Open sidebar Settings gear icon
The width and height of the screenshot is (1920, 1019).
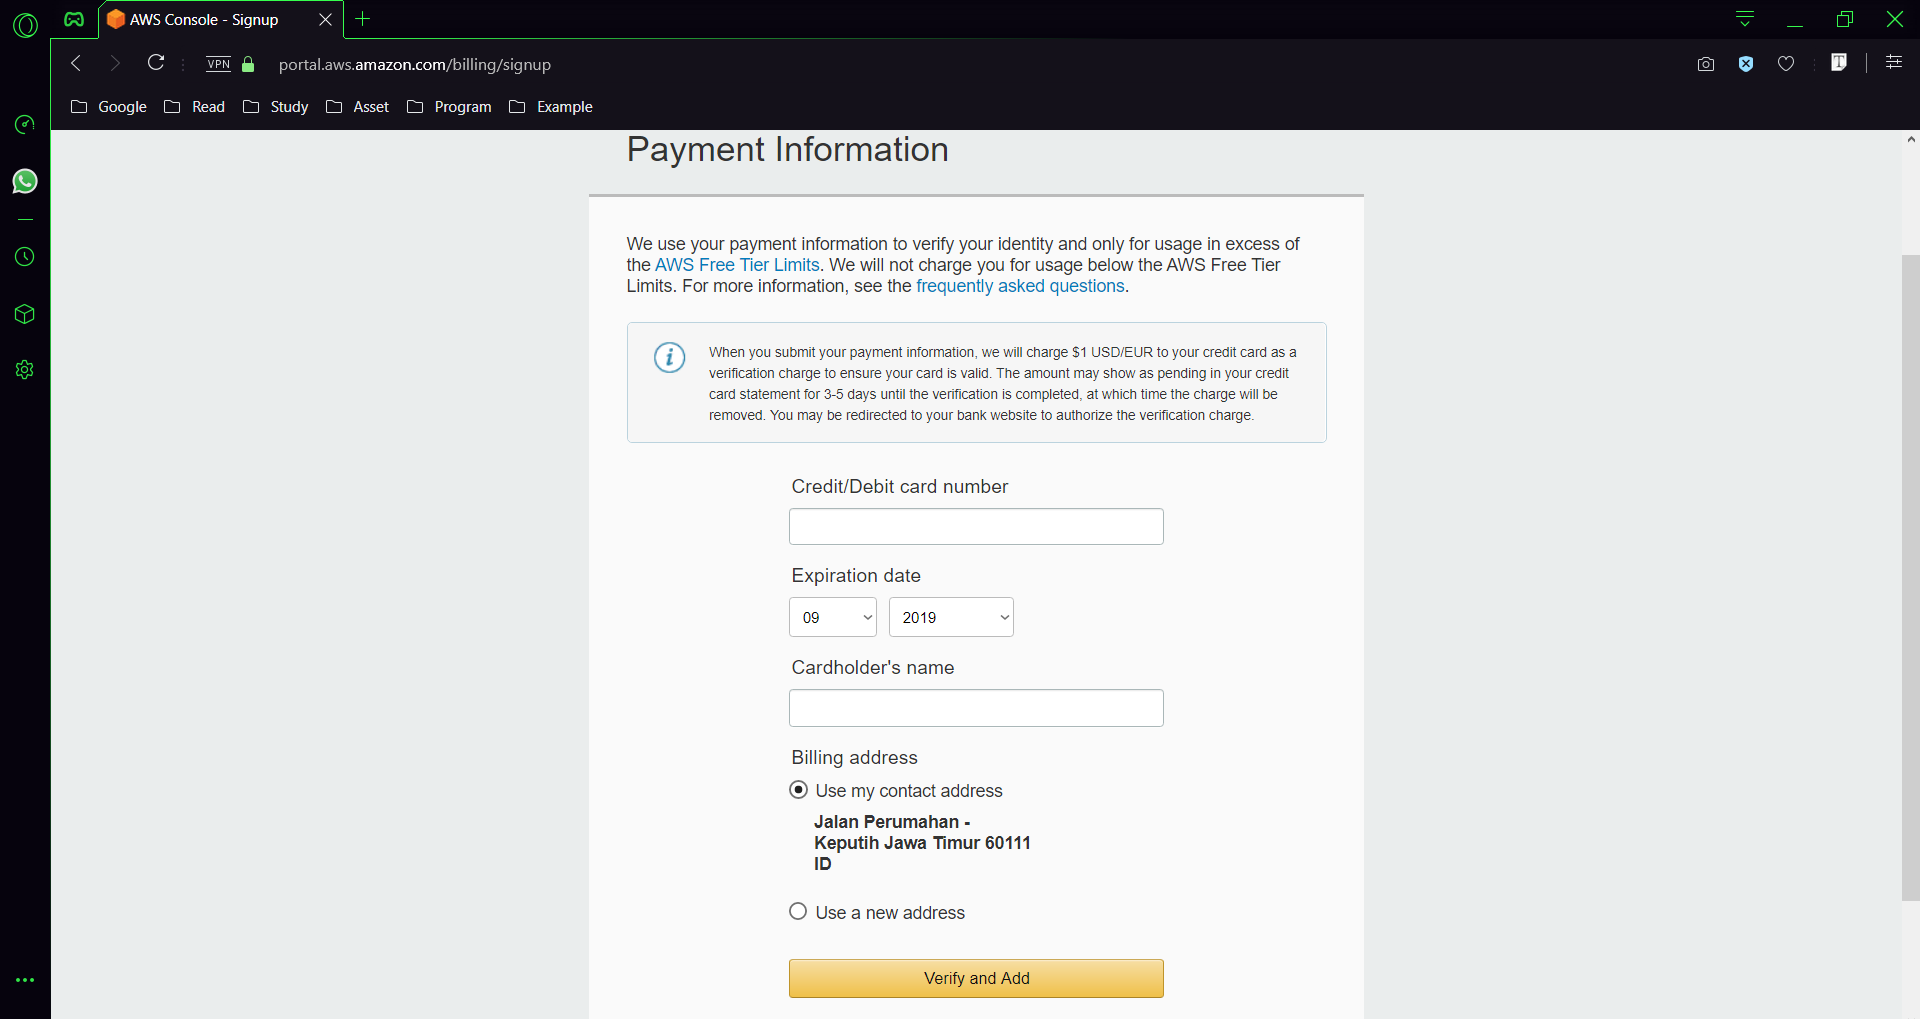tap(25, 370)
